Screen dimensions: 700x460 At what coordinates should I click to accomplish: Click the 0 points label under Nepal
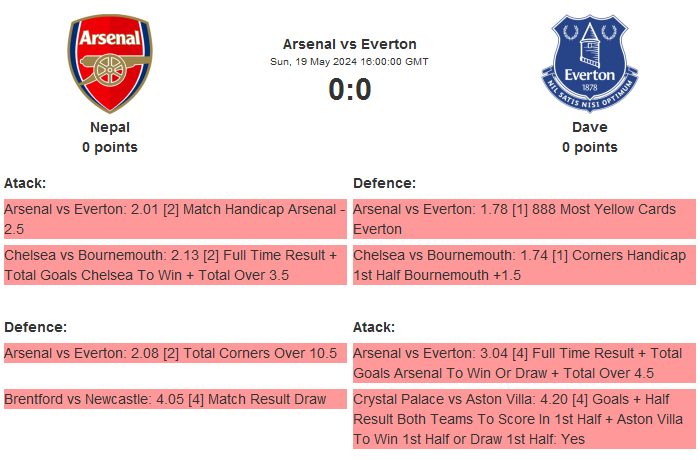(110, 147)
